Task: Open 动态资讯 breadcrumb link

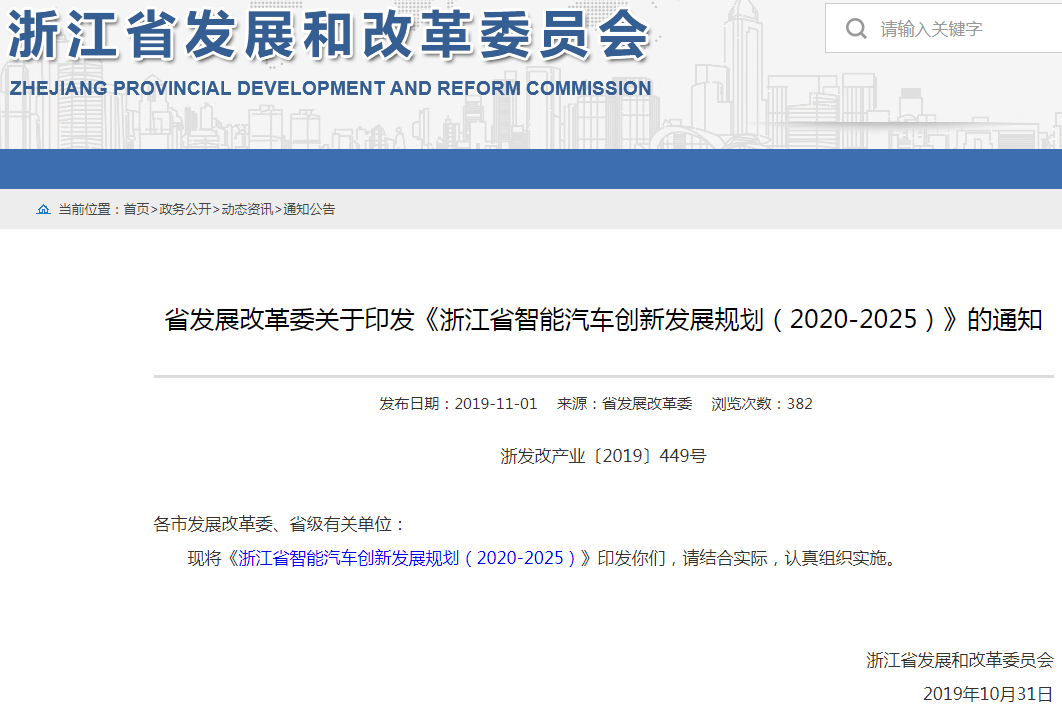Action: tap(247, 209)
